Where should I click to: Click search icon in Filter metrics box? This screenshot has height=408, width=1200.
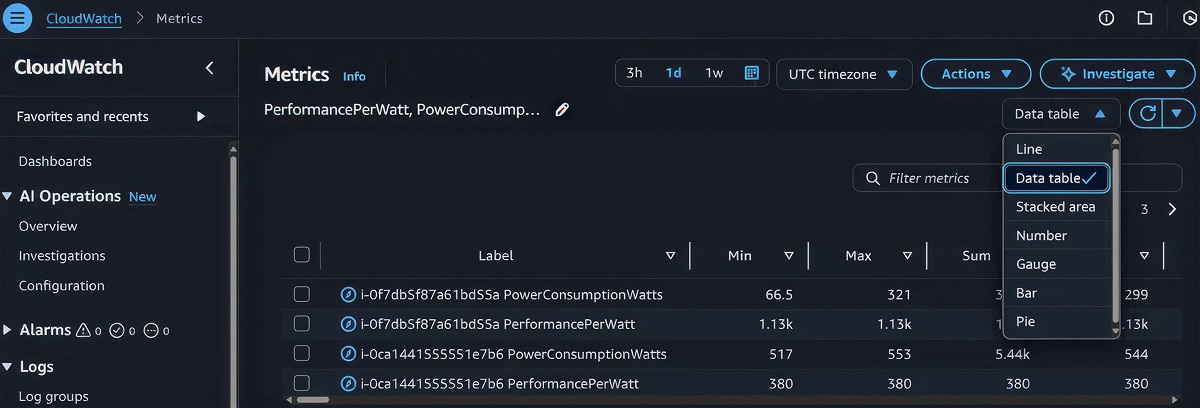tap(872, 178)
